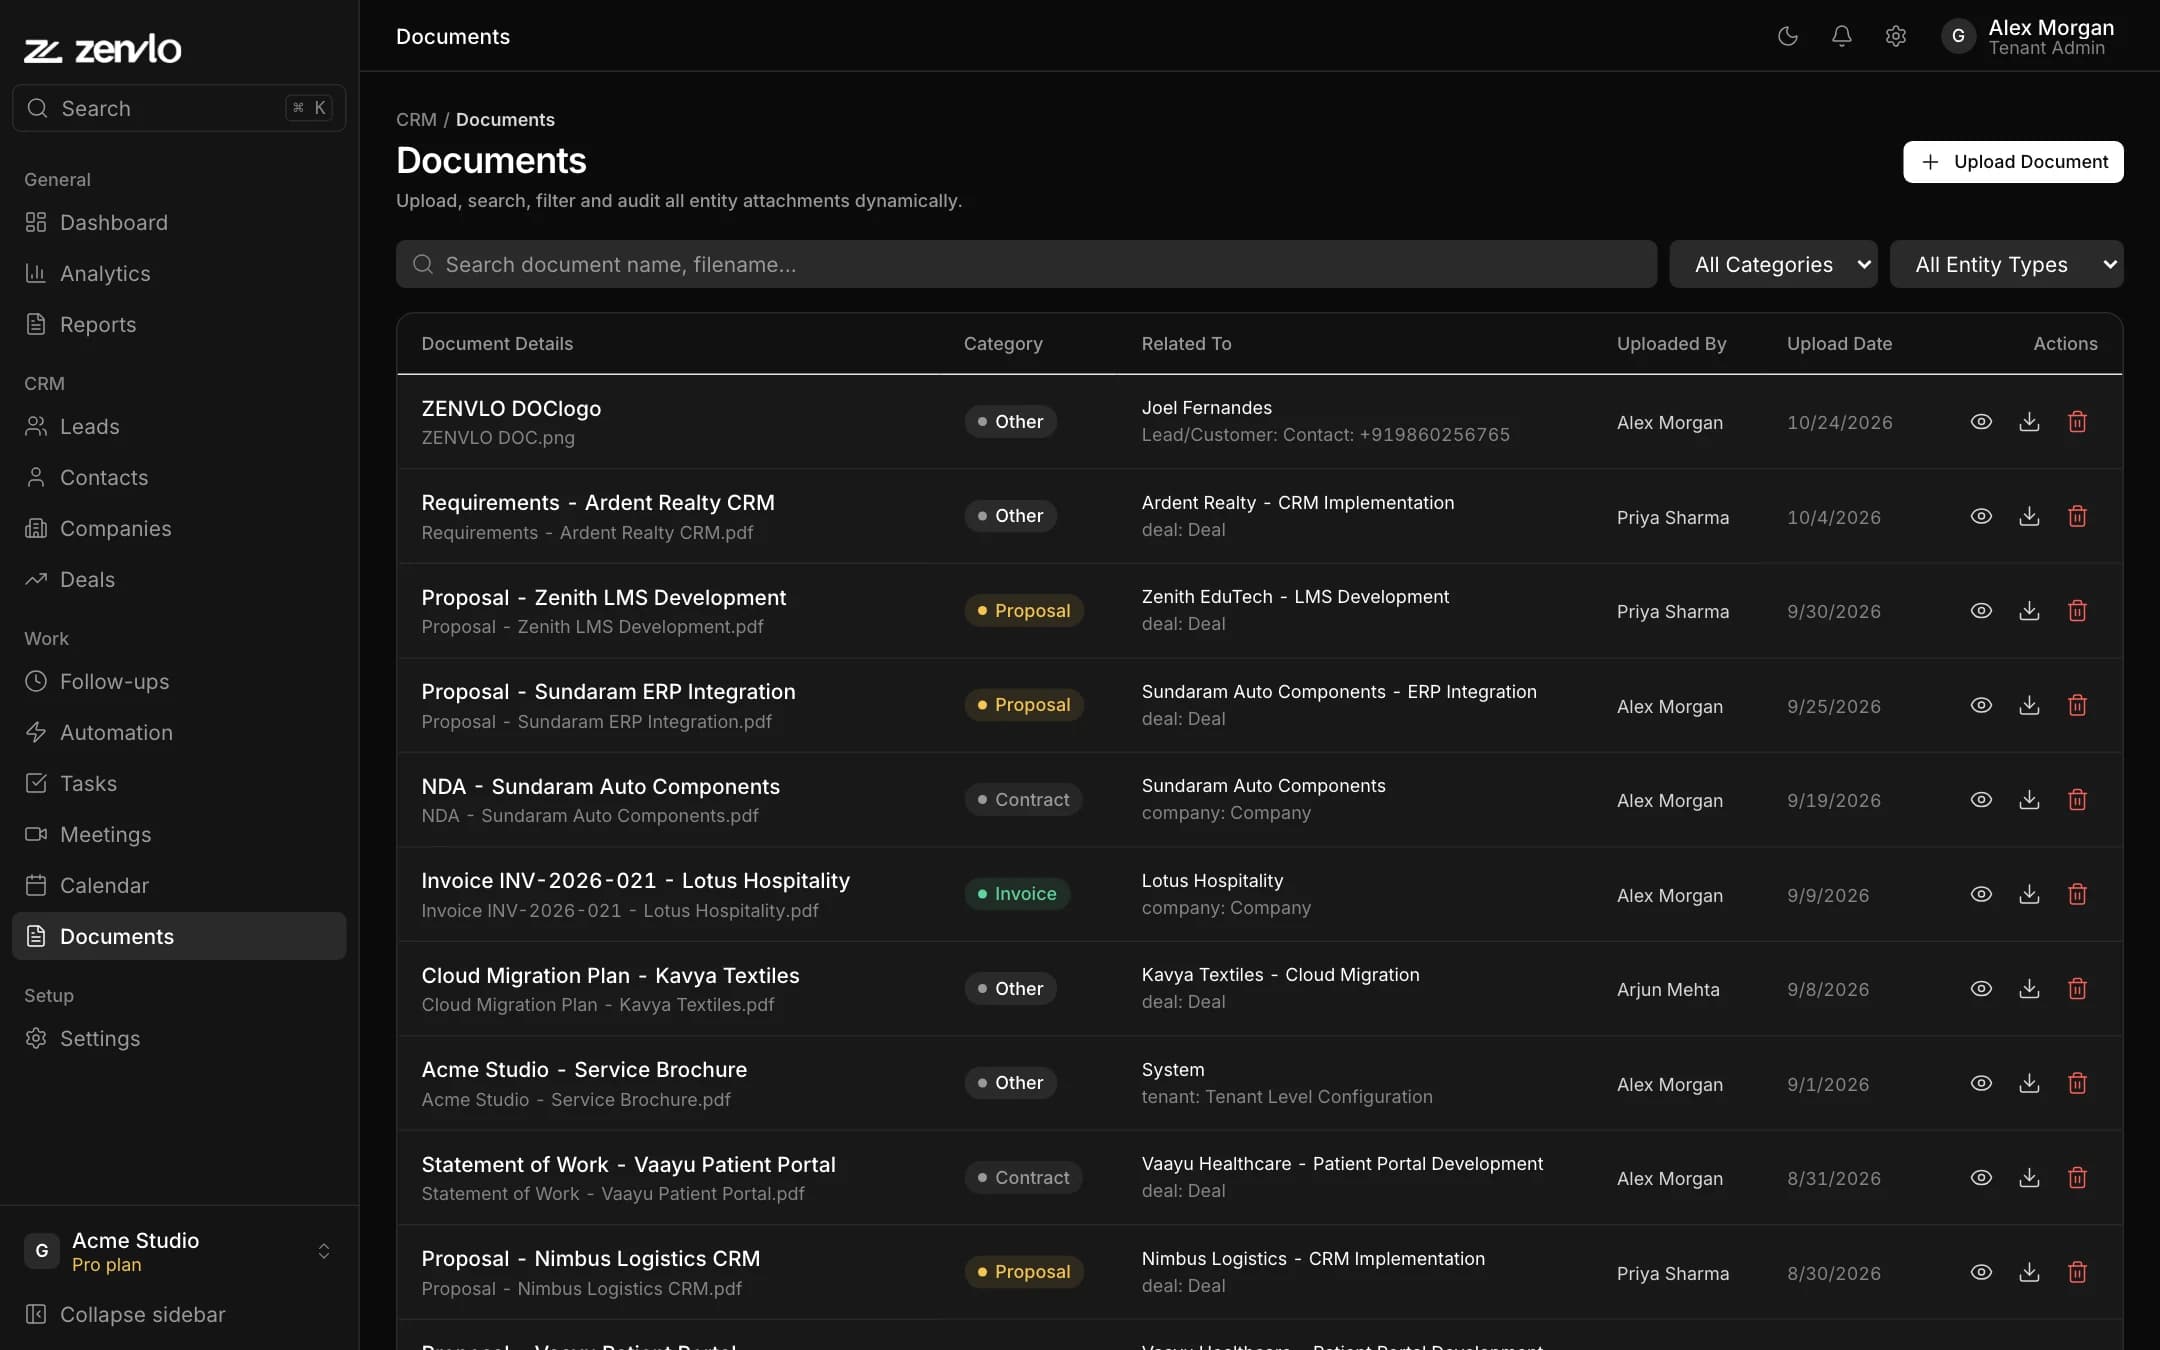Delete Proposal - Zenith LMS Development document

2077,611
